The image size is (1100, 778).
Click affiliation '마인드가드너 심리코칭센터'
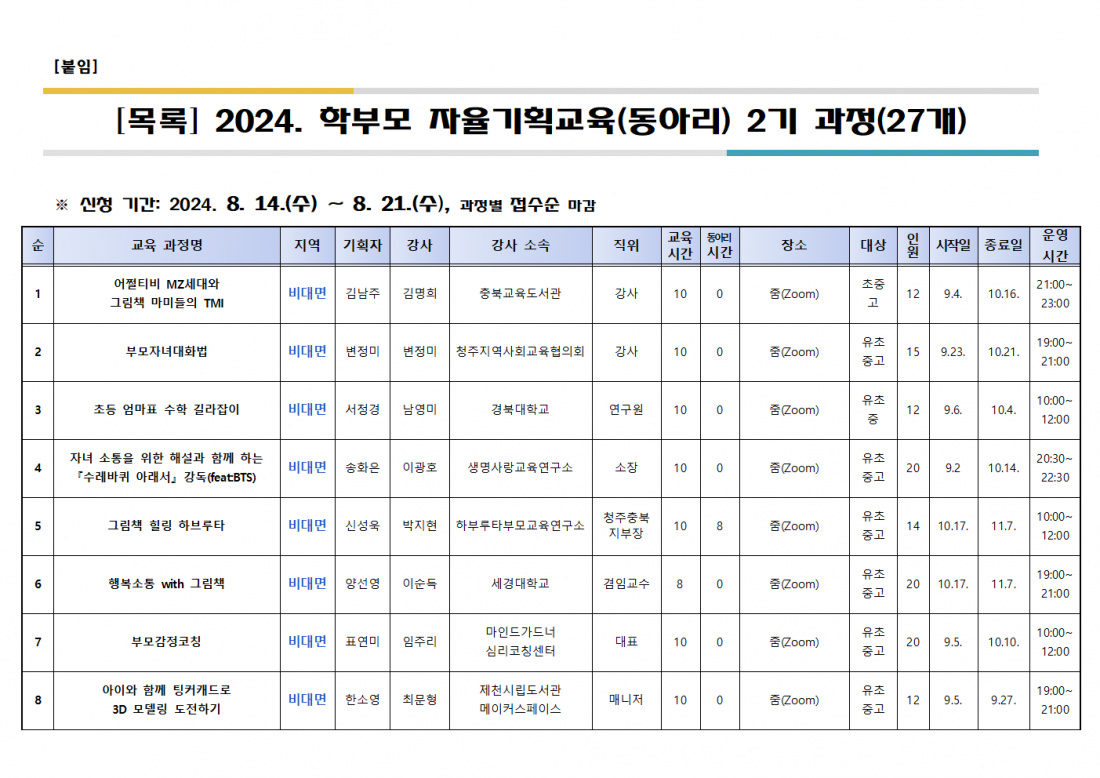(521, 642)
